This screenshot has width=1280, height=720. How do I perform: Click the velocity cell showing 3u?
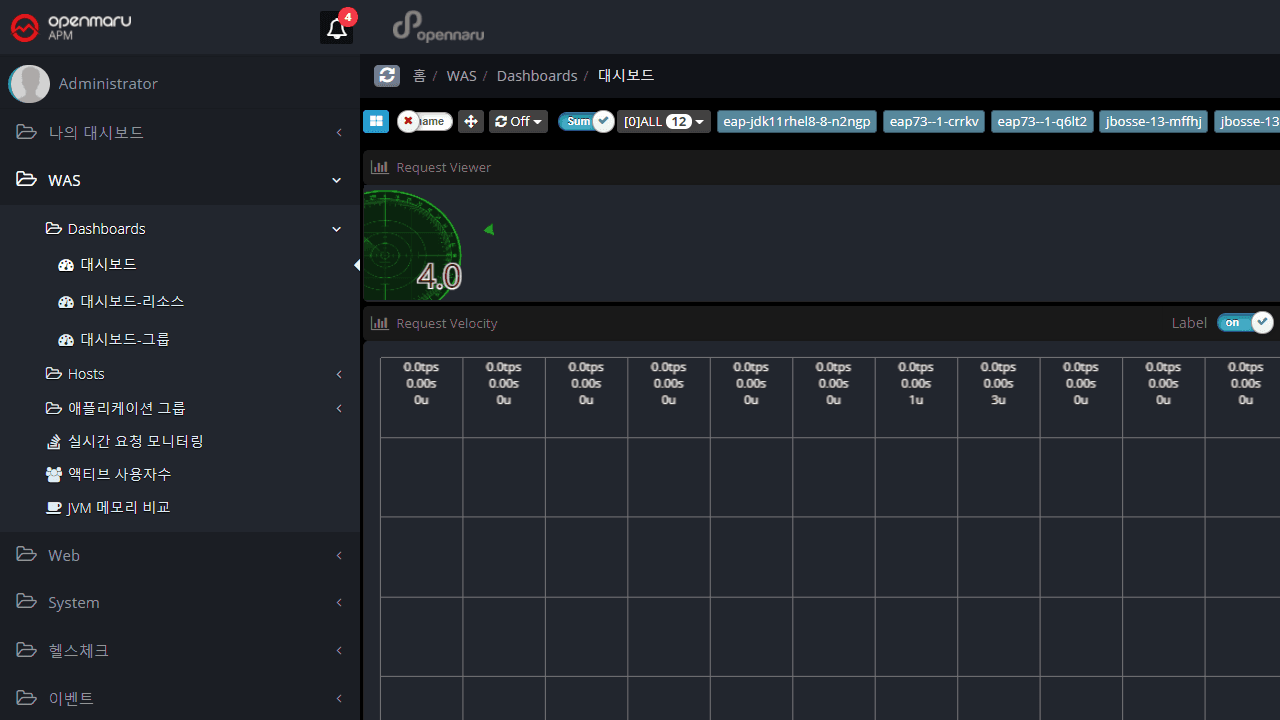[998, 397]
